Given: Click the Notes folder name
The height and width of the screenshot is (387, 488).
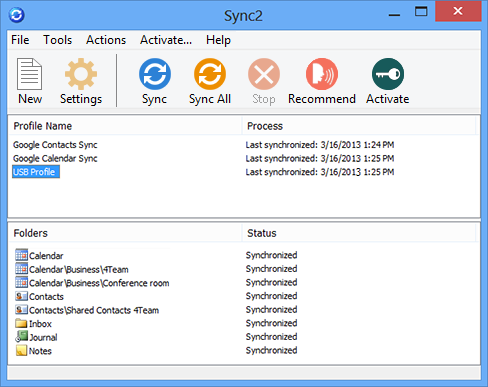Looking at the screenshot, I should [x=40, y=351].
